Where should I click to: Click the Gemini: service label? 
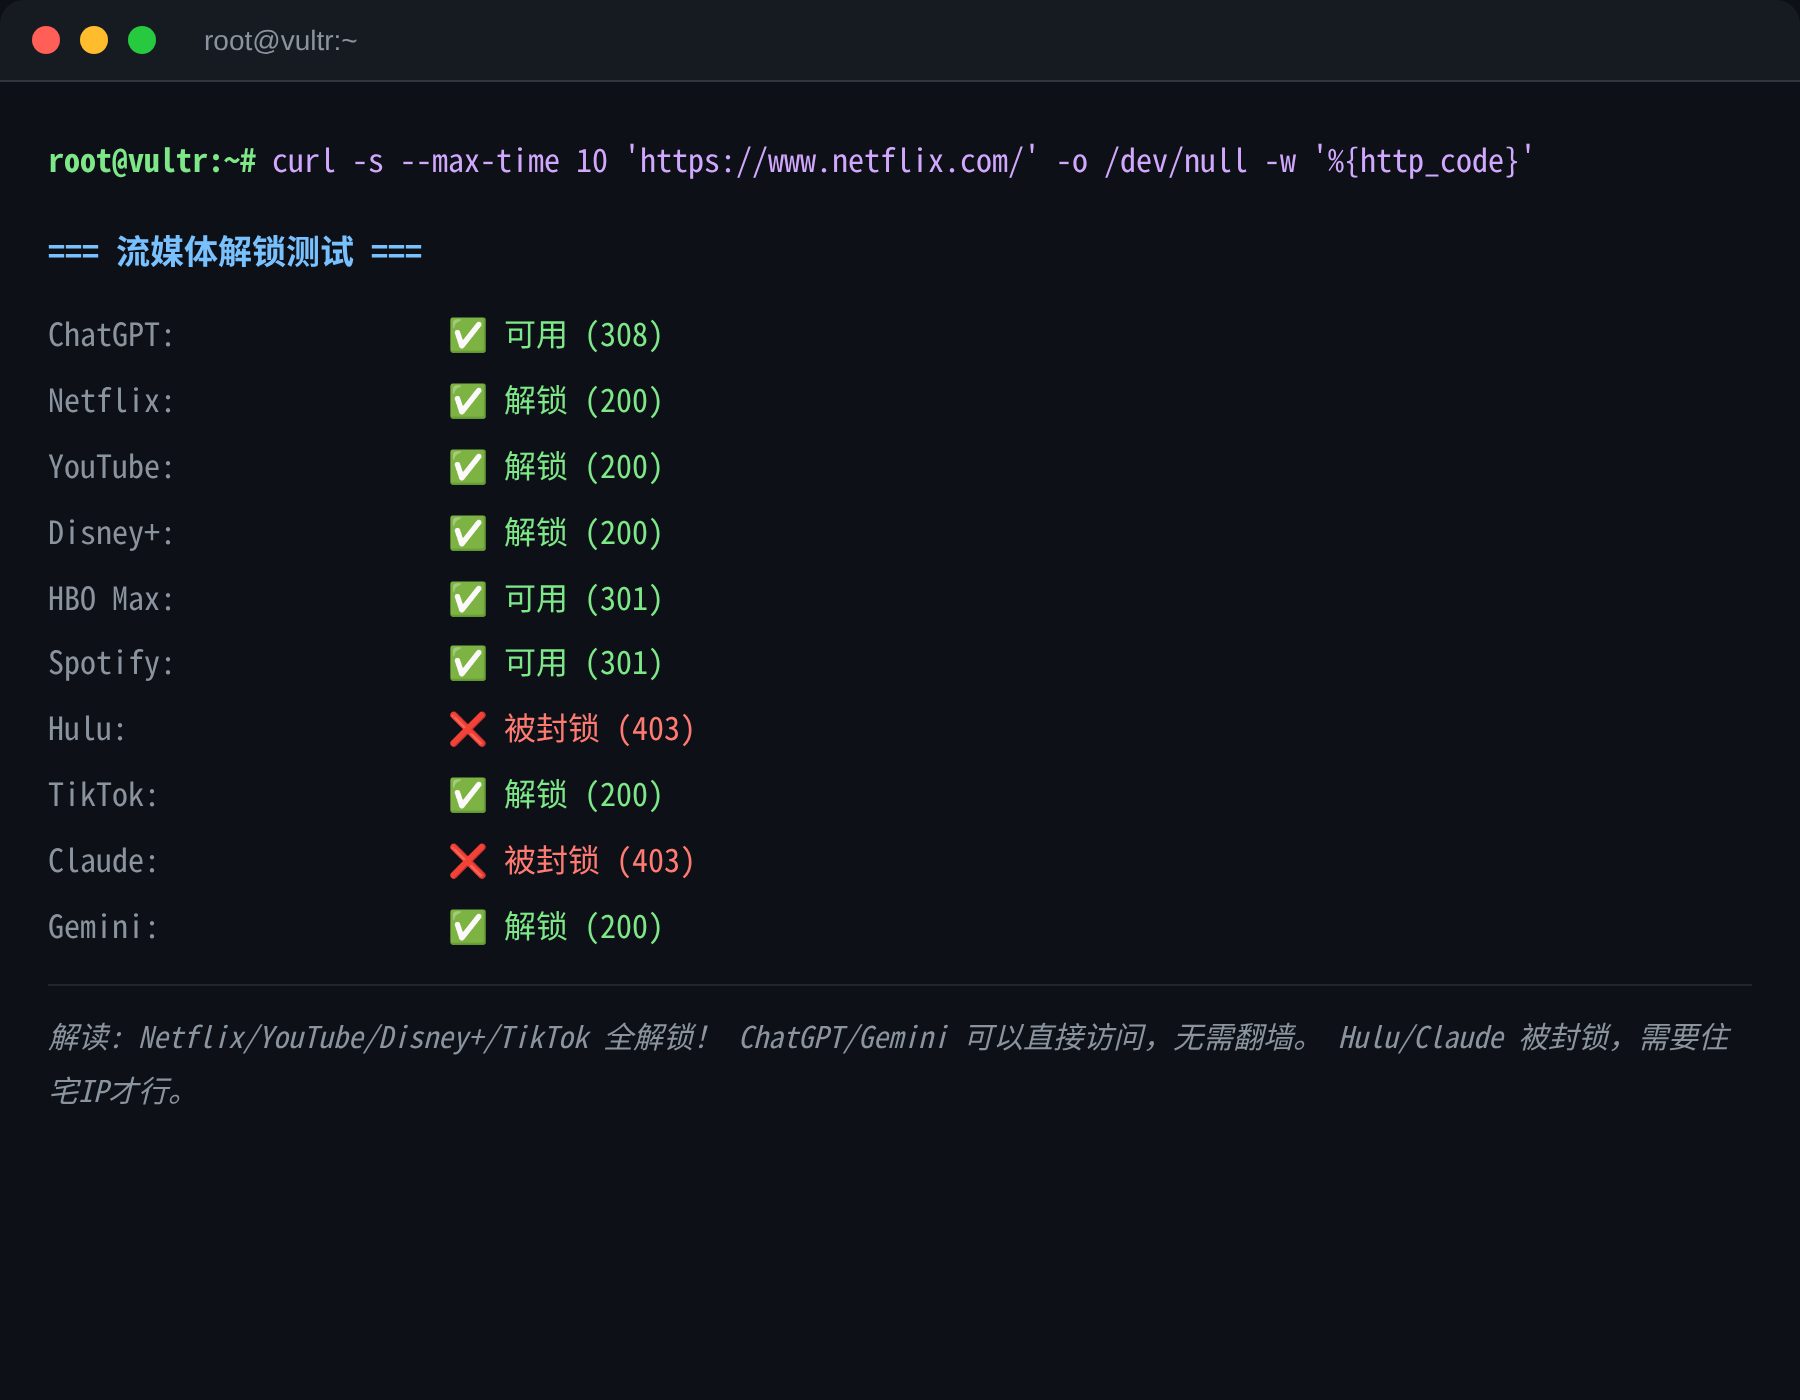point(104,927)
